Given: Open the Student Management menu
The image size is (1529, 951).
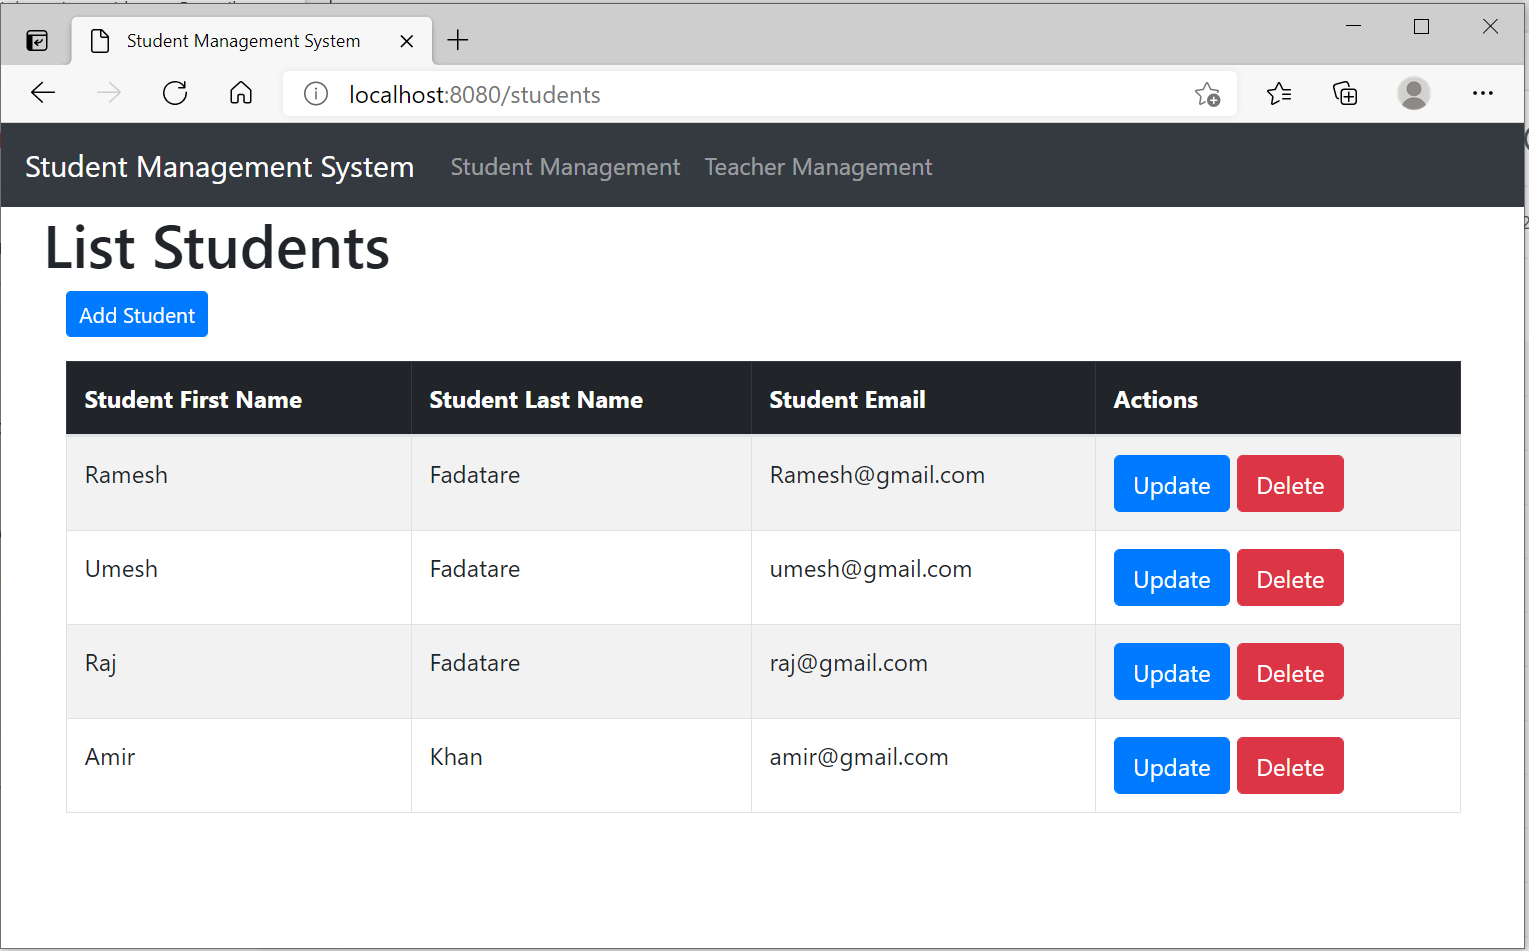Looking at the screenshot, I should [x=564, y=167].
